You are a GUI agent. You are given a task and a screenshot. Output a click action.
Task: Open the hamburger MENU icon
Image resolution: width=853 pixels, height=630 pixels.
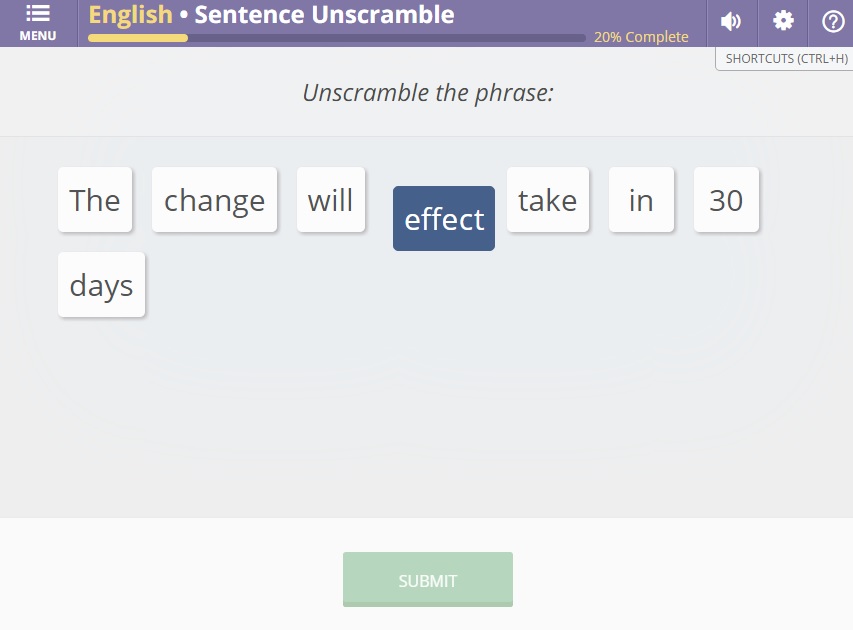click(x=38, y=14)
